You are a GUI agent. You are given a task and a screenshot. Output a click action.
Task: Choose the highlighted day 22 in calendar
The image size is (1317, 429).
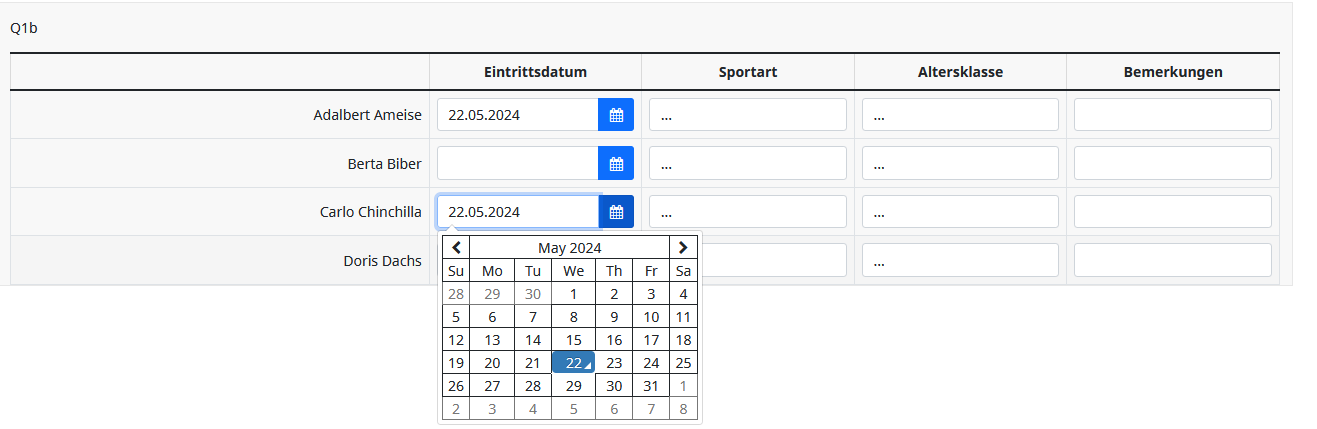573,363
